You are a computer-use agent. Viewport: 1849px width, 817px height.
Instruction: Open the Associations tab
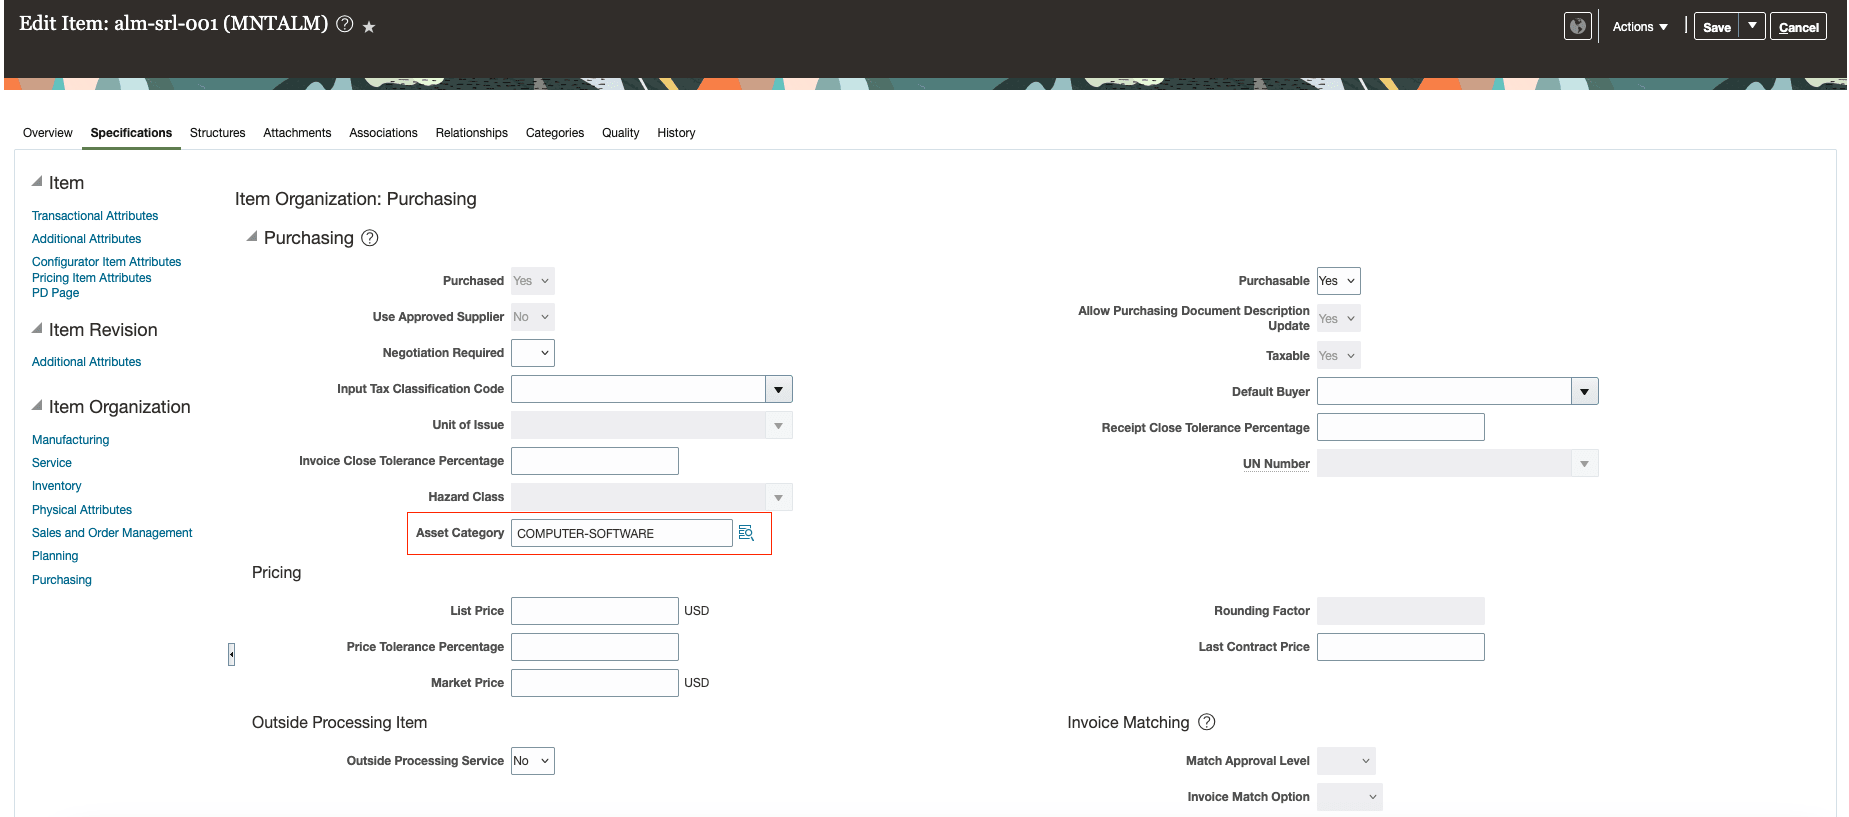383,133
